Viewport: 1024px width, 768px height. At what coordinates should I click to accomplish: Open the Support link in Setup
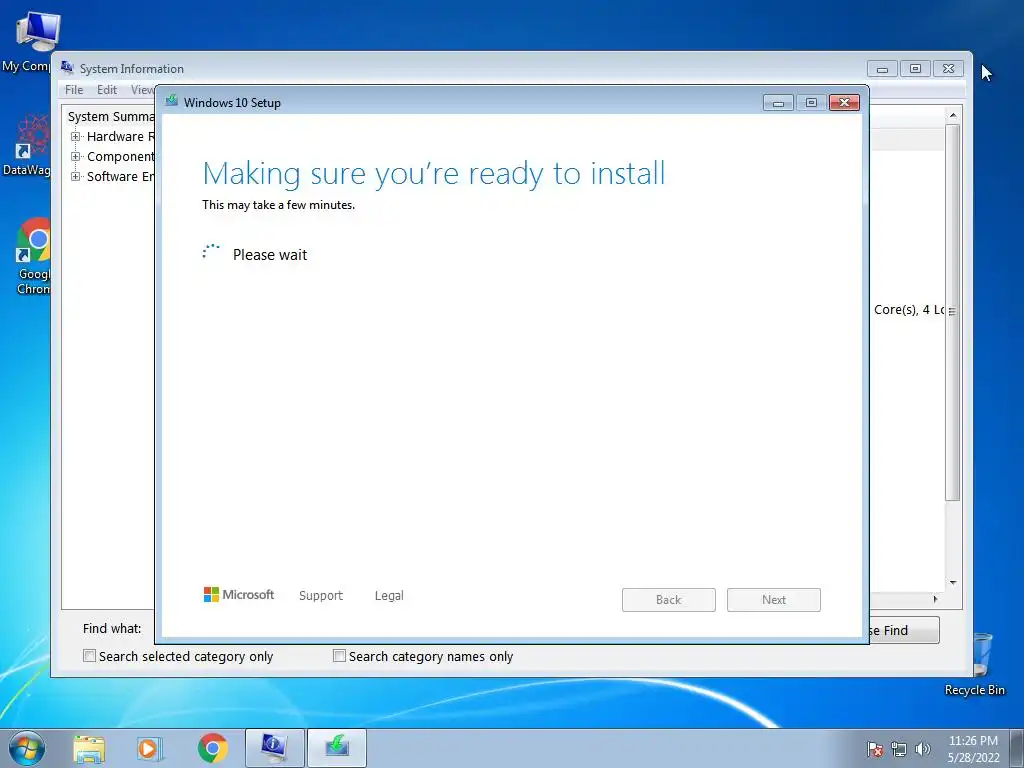(321, 595)
